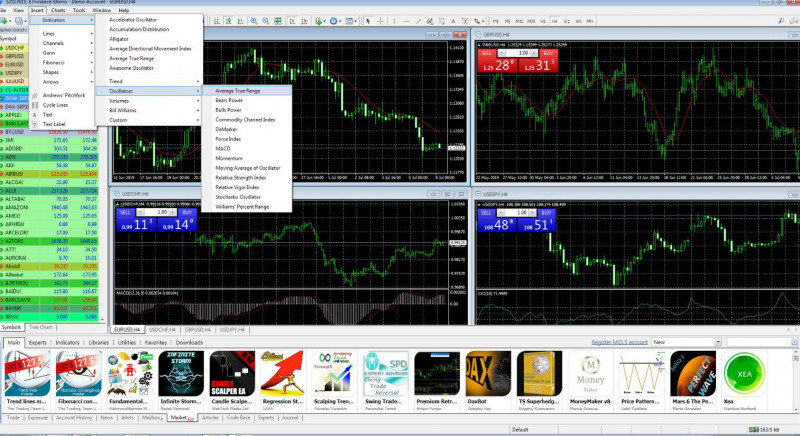This screenshot has width=800, height=436.
Task: Select the text label A tool
Action: click(453, 21)
